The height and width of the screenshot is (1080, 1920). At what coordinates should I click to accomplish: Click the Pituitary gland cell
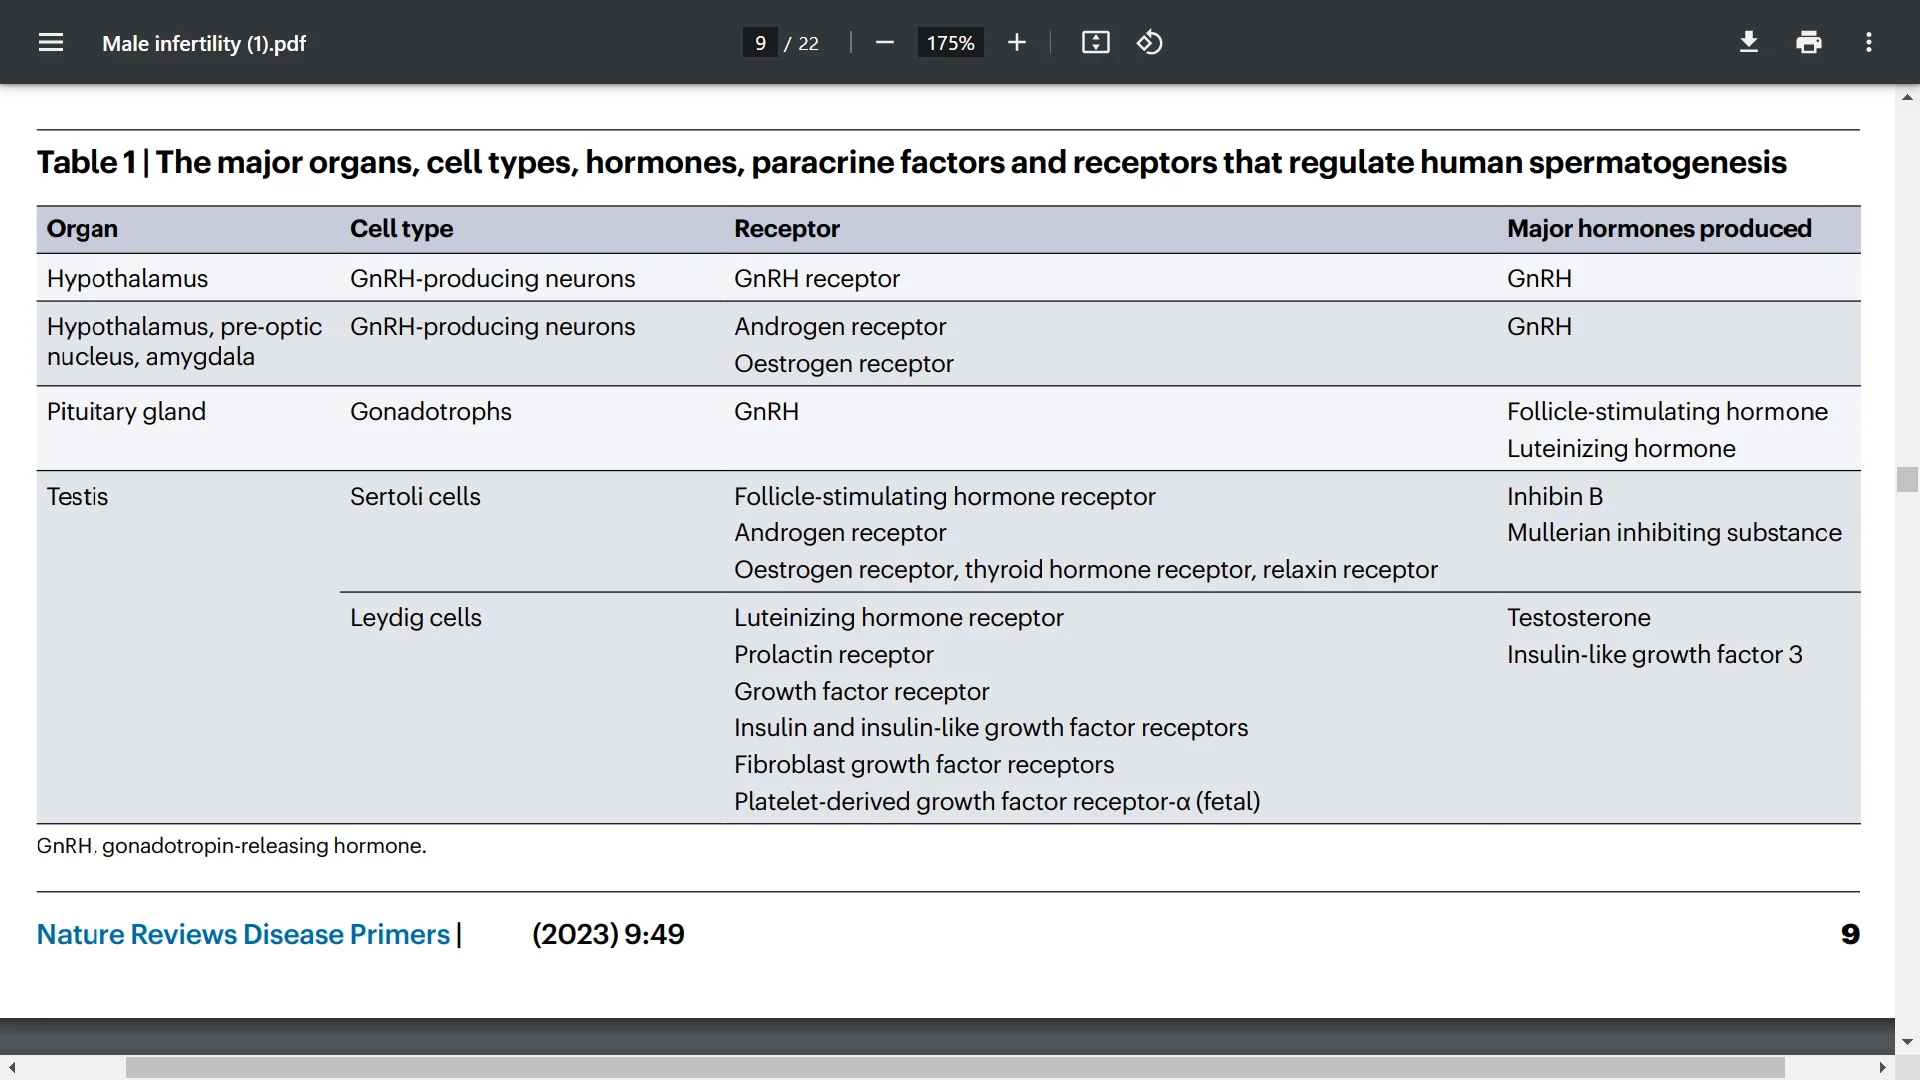click(126, 412)
